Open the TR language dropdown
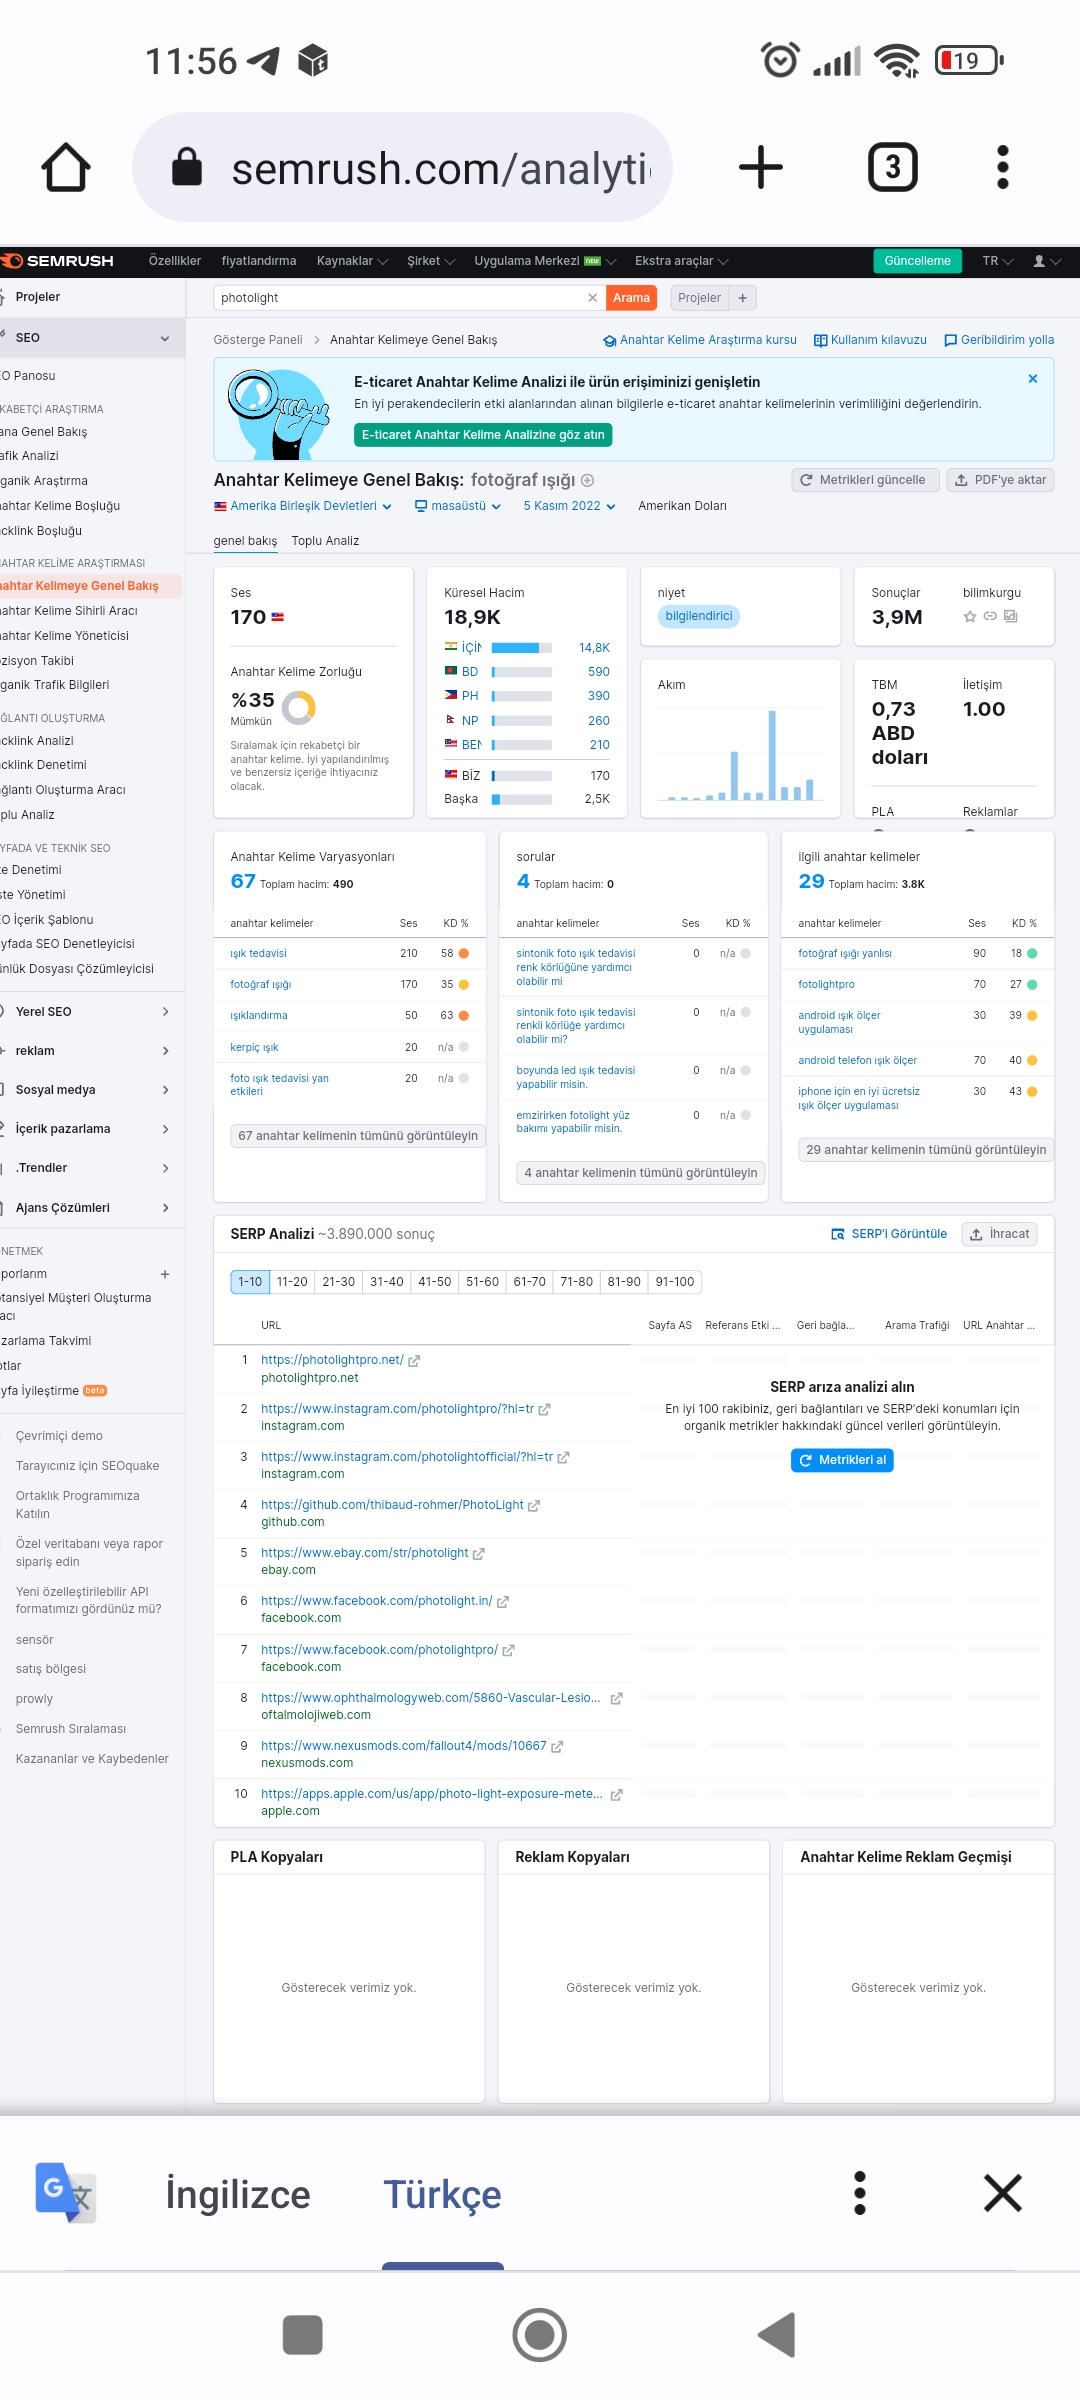The image size is (1080, 2400). 998,261
